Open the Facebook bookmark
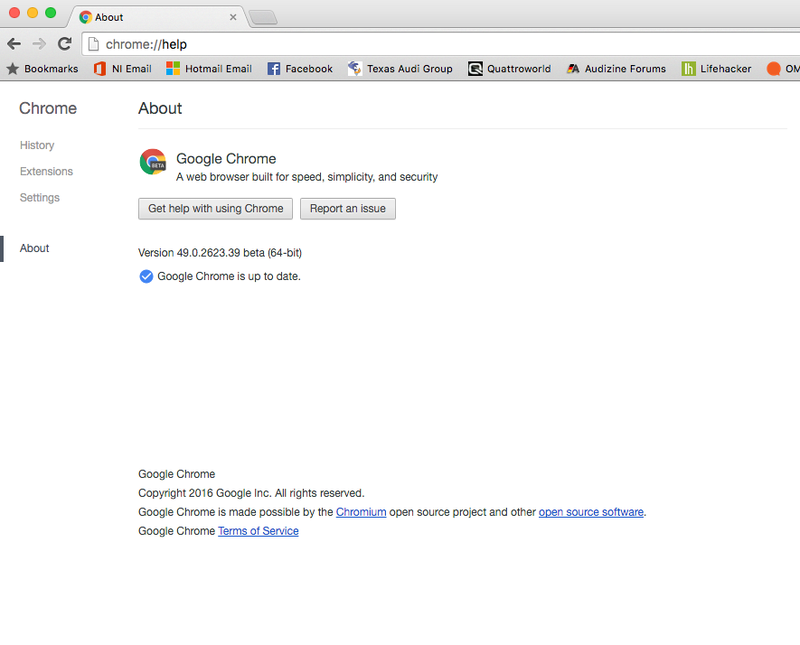 click(300, 68)
